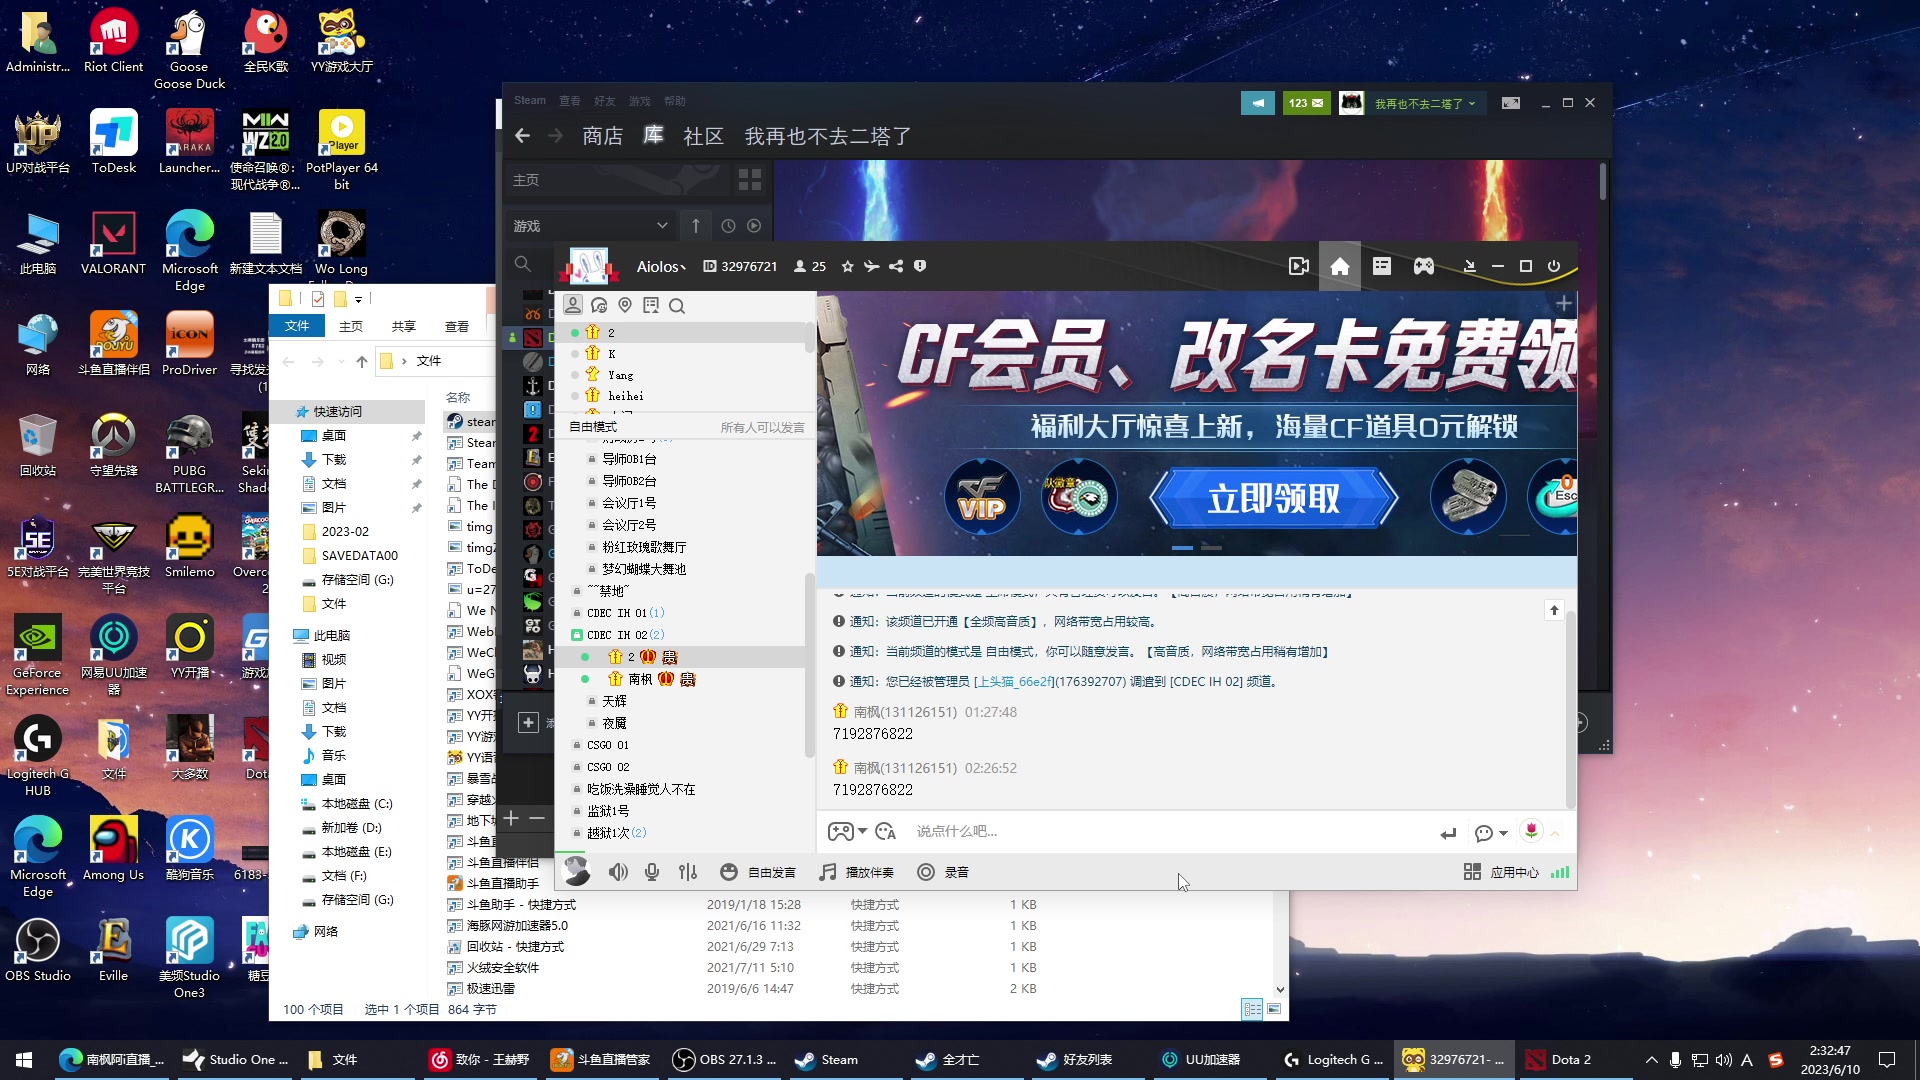Open Steam 查看 menu
This screenshot has width=1920, height=1080.
pyautogui.click(x=569, y=101)
